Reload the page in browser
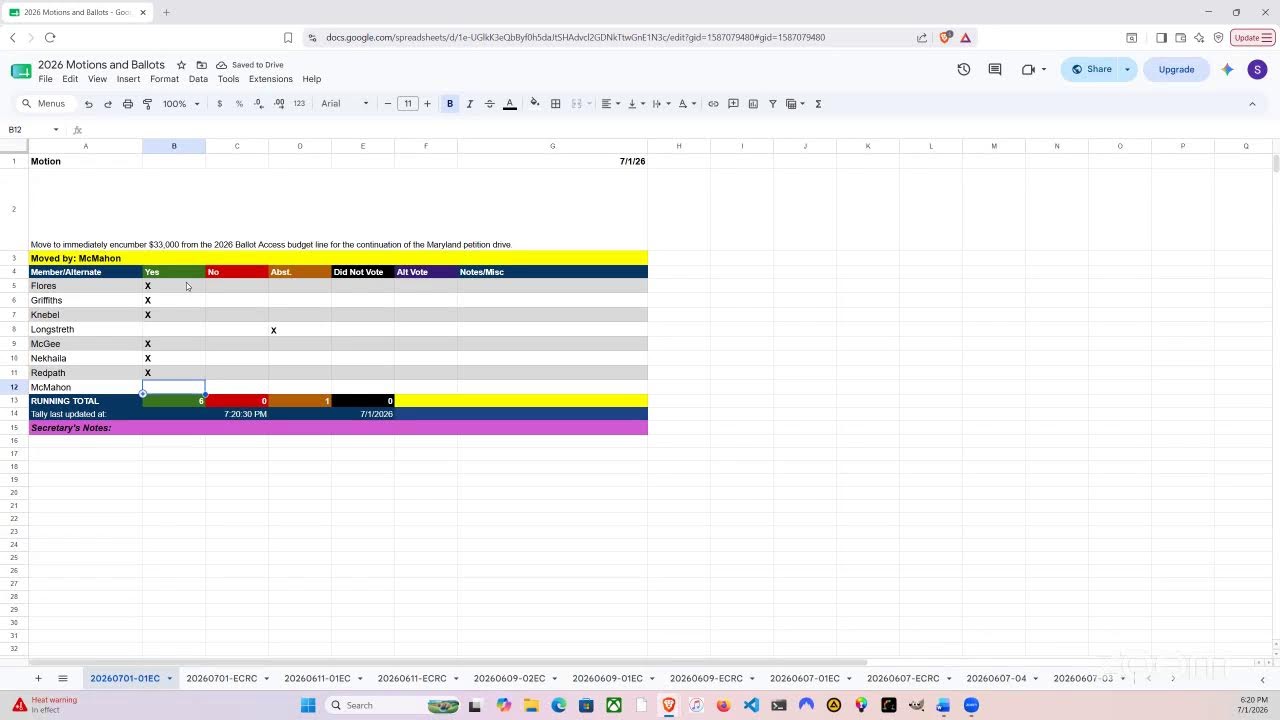Screen dimensions: 1280x720 (x=50, y=38)
